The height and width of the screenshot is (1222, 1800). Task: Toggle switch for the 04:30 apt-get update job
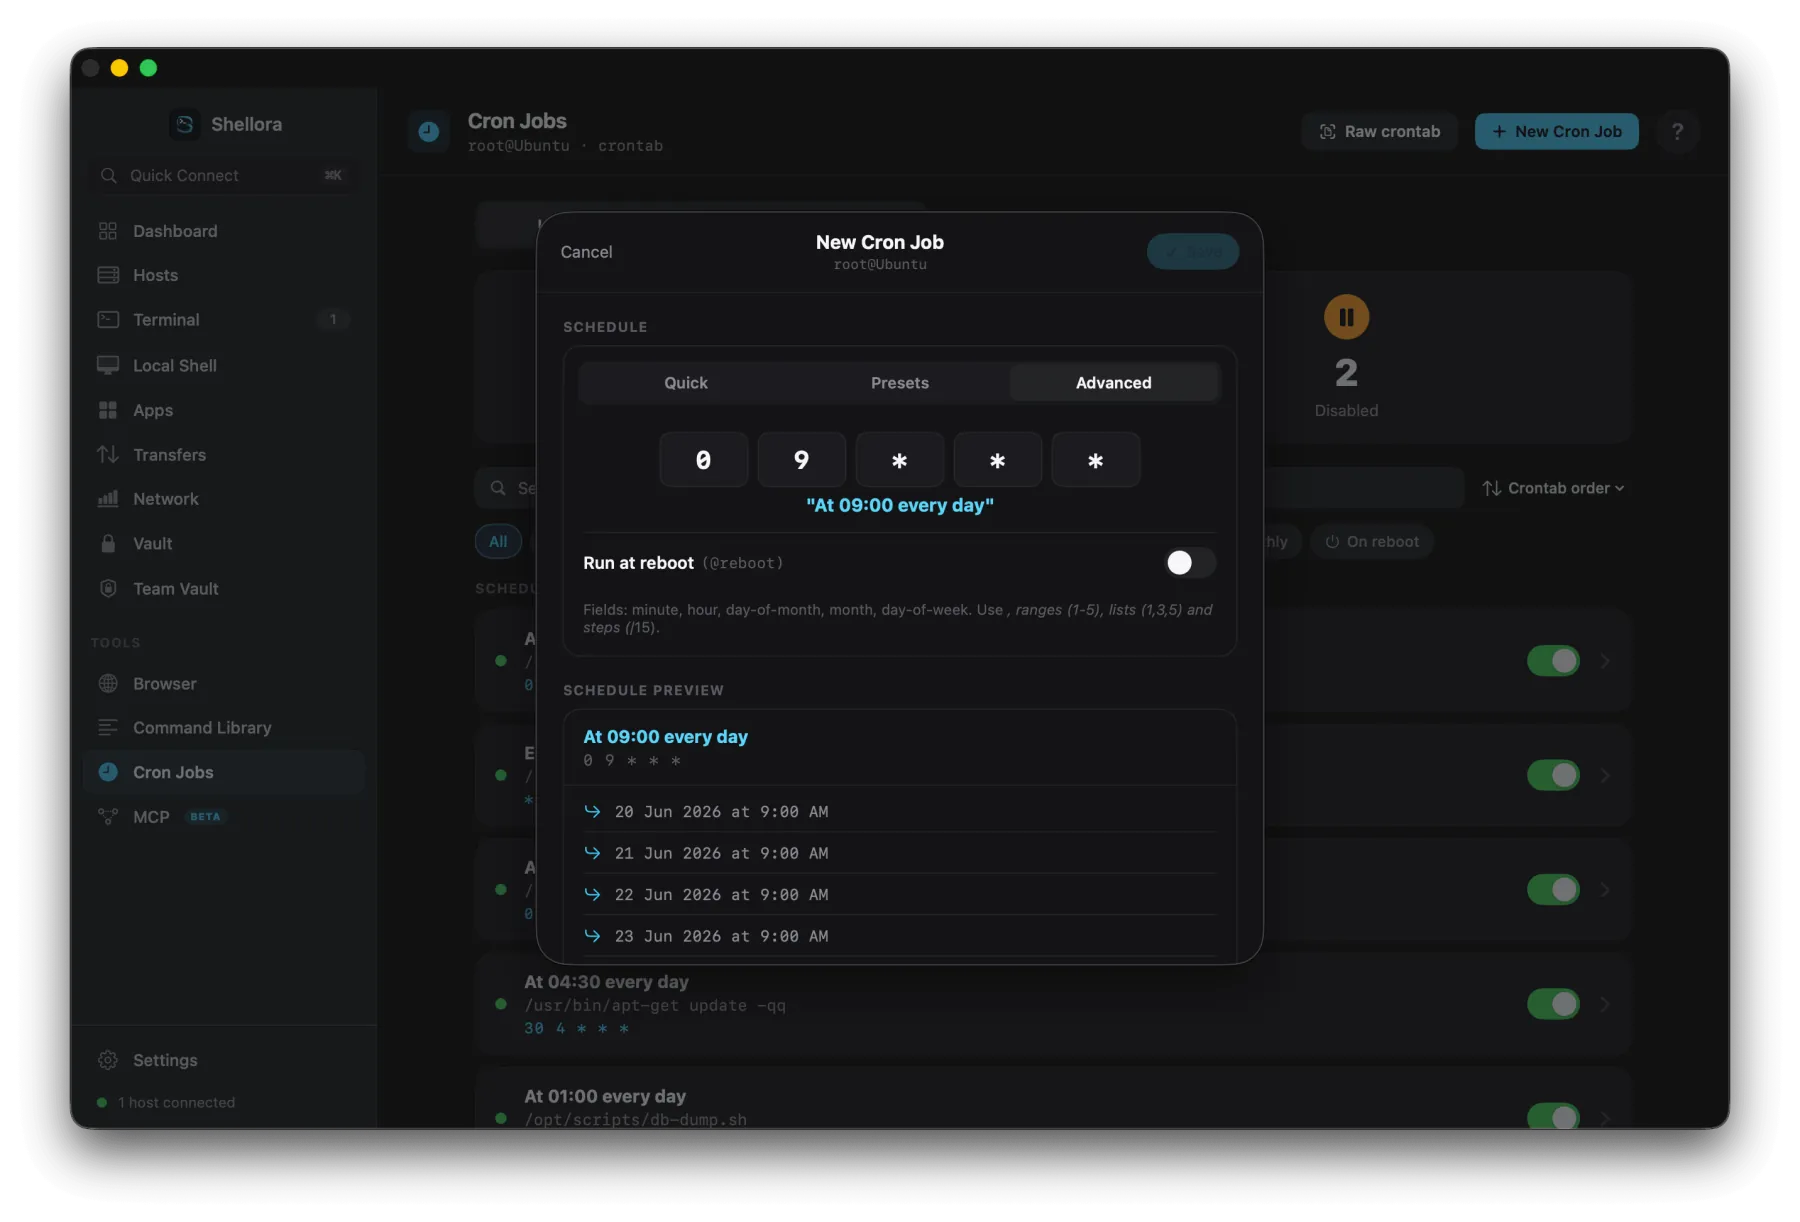tap(1553, 1003)
